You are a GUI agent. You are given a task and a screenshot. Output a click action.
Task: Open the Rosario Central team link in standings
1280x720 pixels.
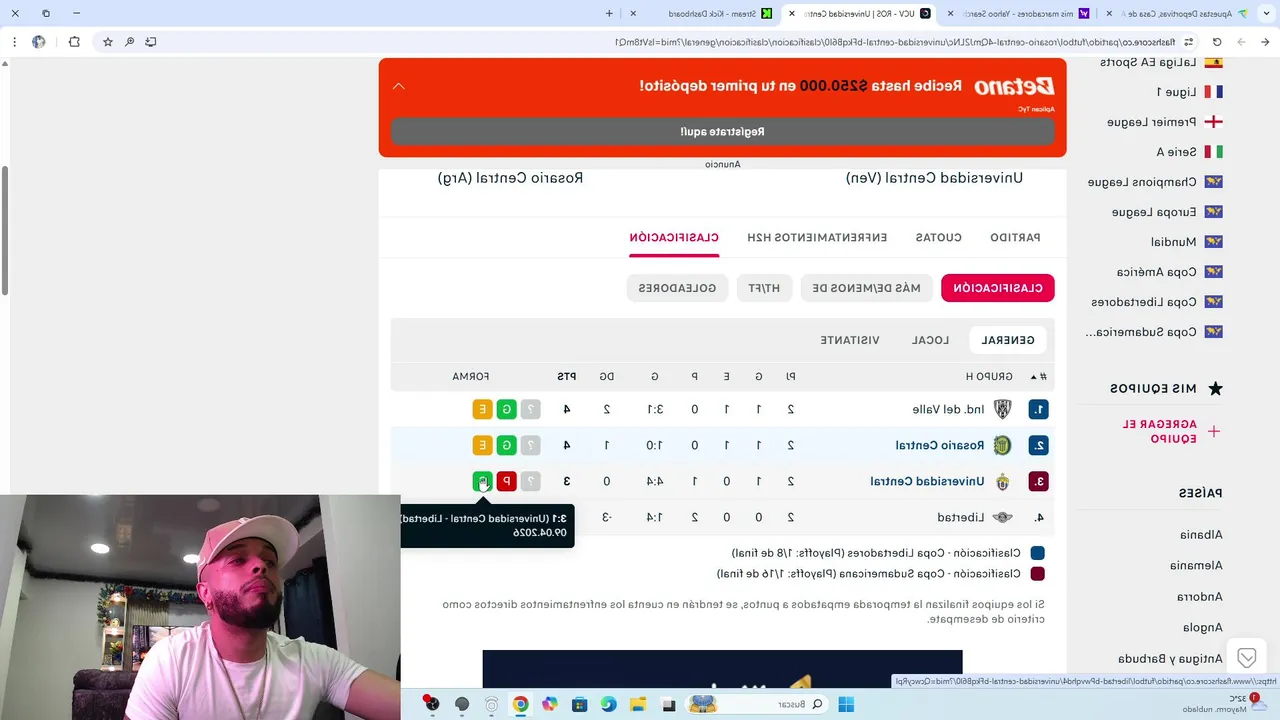click(x=939, y=445)
